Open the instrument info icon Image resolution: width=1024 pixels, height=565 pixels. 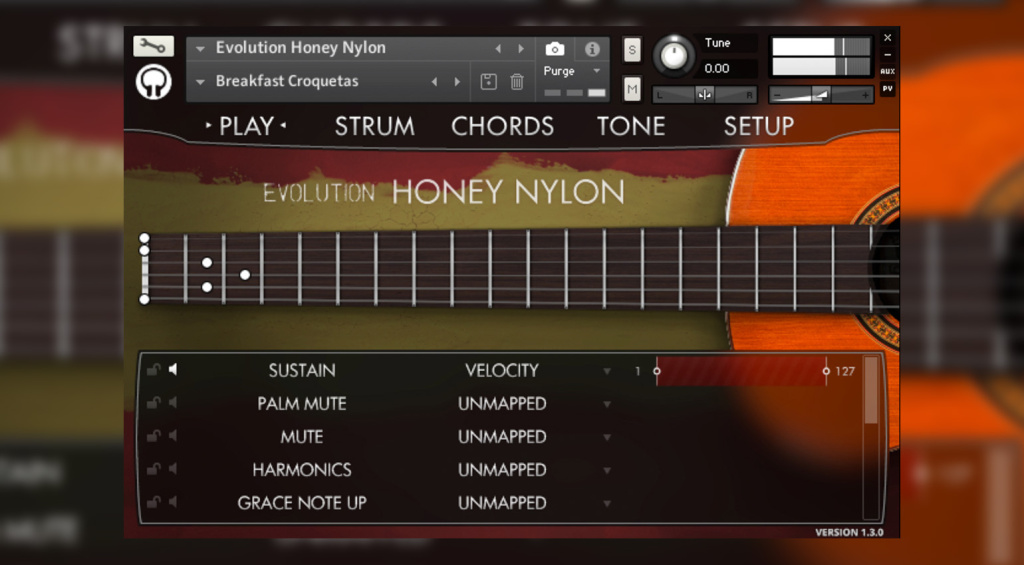point(592,49)
